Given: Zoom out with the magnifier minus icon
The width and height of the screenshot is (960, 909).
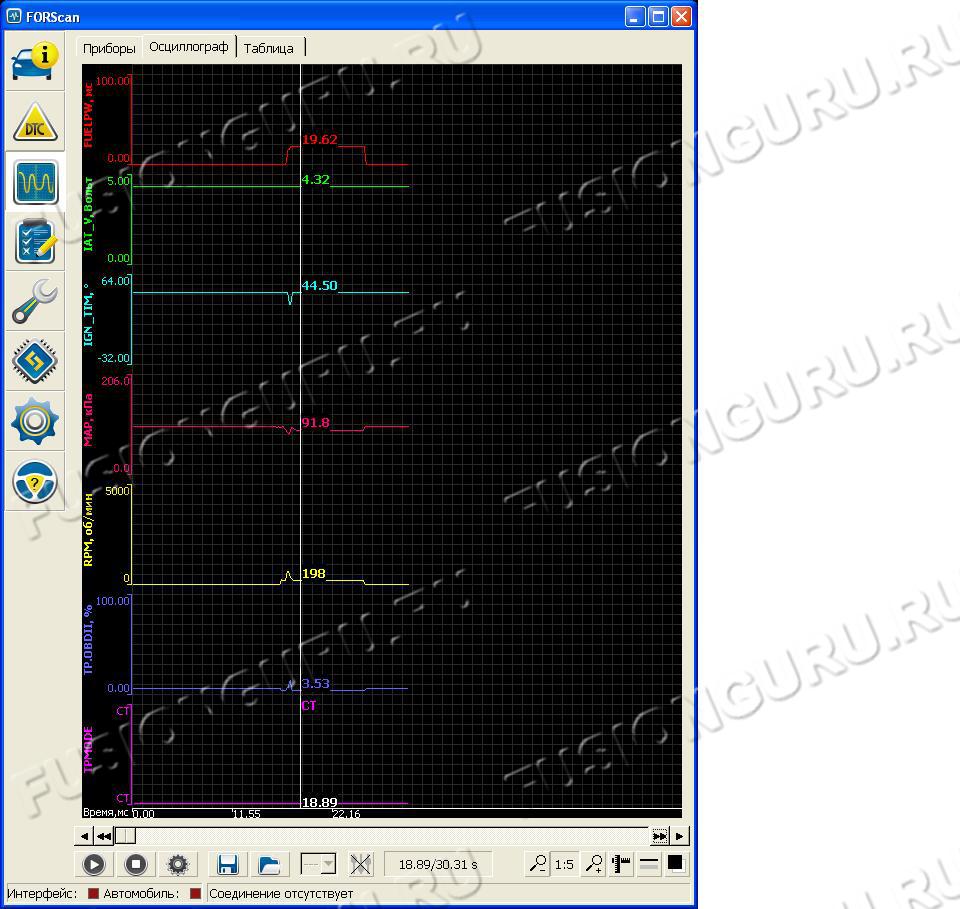Looking at the screenshot, I should point(538,864).
